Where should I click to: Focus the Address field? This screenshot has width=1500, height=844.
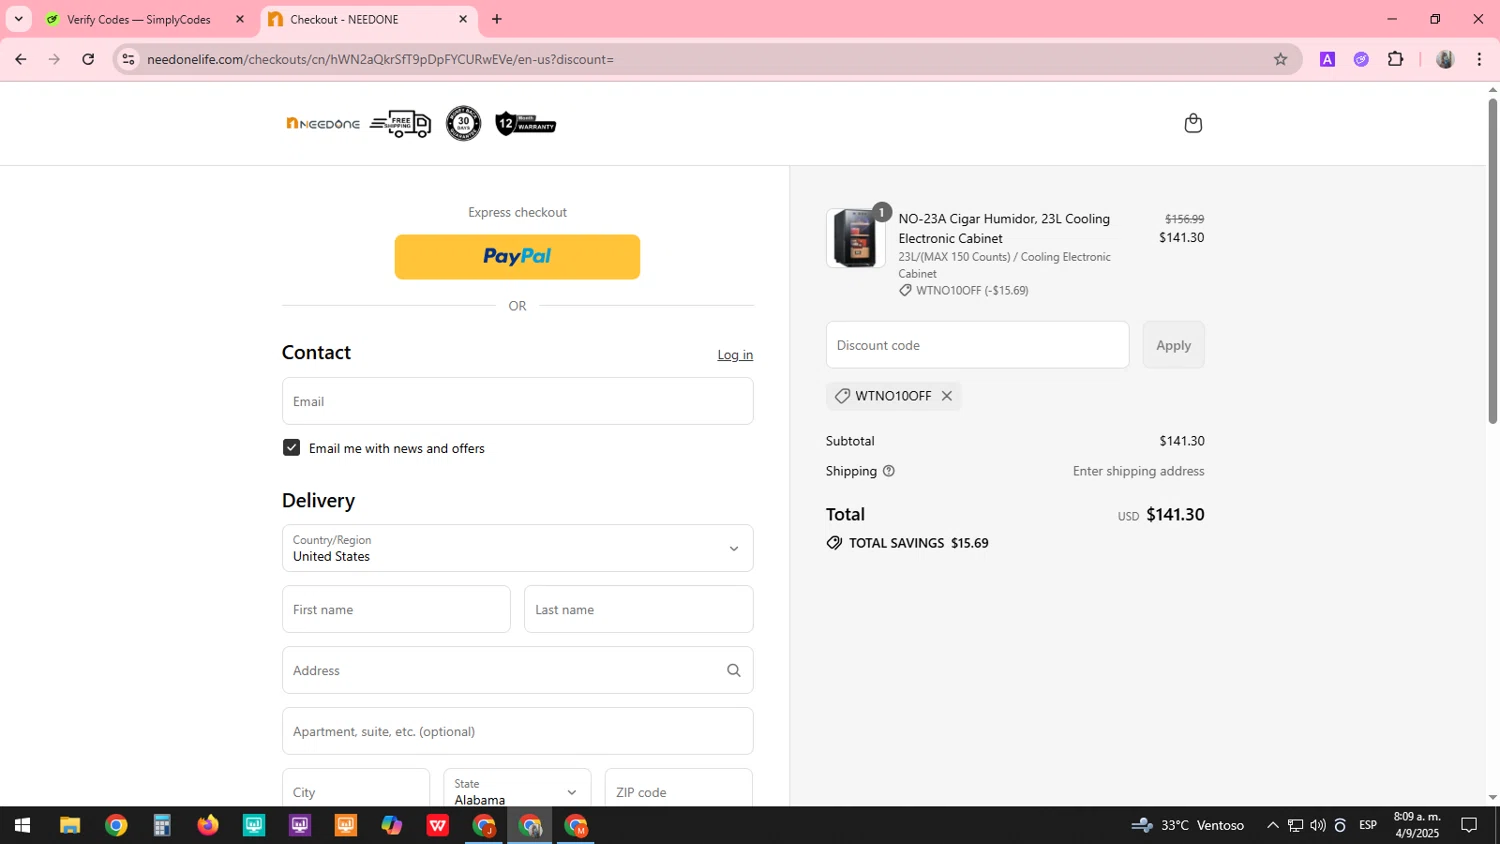coord(517,670)
